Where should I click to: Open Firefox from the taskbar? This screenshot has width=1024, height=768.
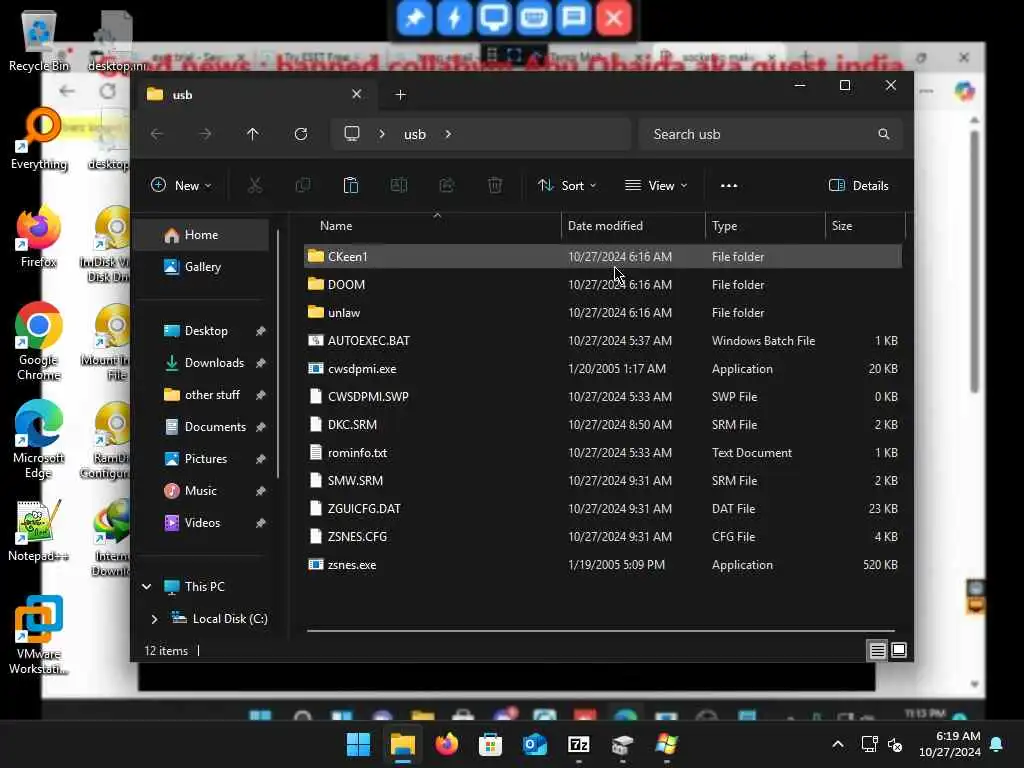pyautogui.click(x=447, y=744)
